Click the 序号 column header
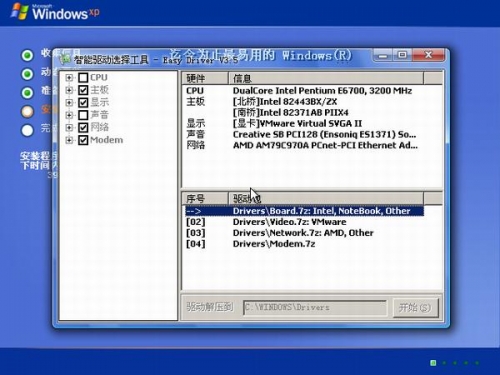Viewport: 500px width, 375px height. [x=205, y=199]
